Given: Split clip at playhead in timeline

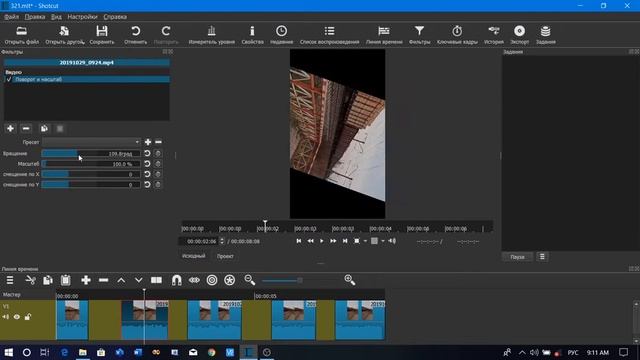Looking at the screenshot, I should 156,280.
